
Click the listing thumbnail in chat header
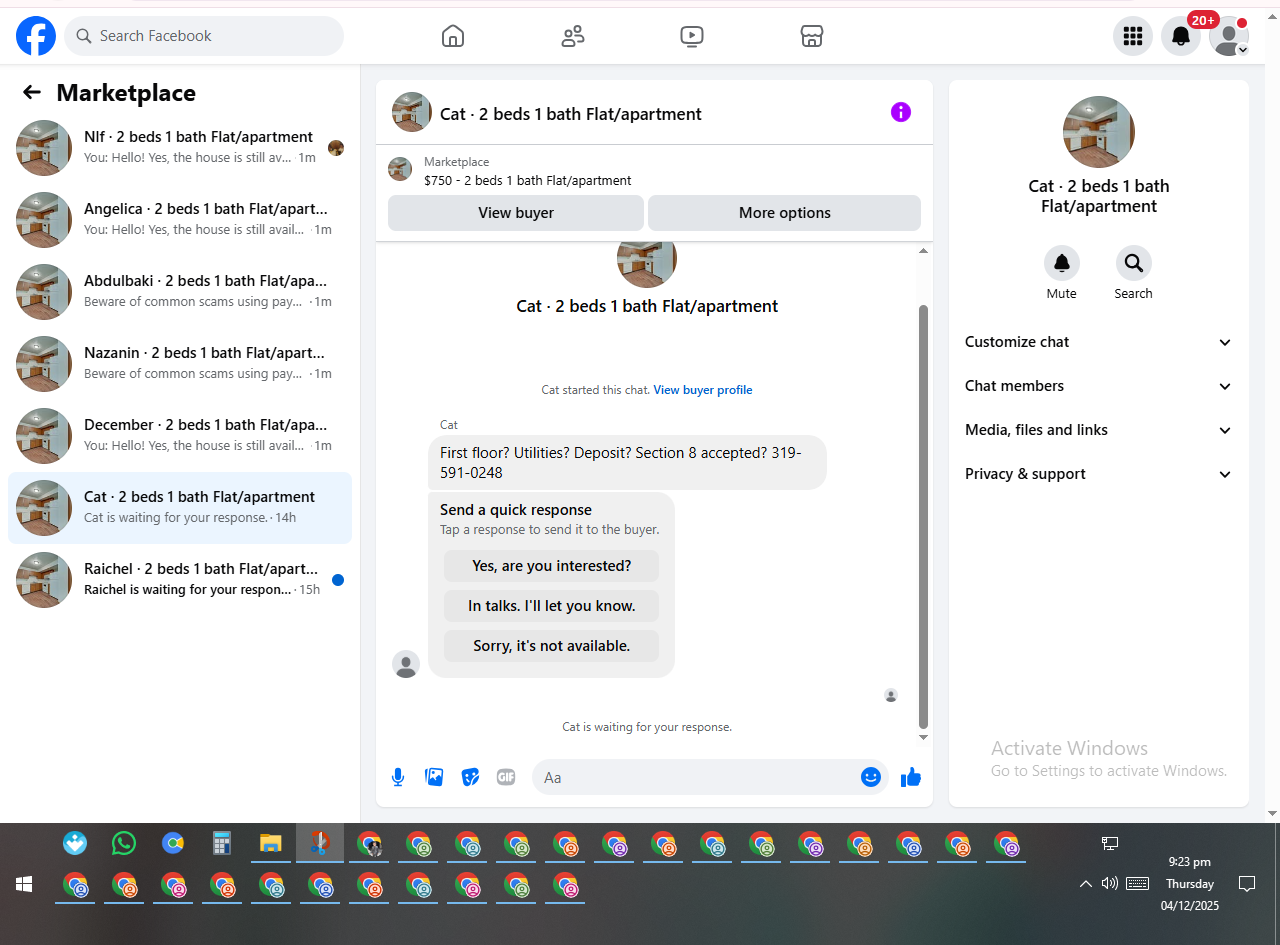pyautogui.click(x=412, y=112)
